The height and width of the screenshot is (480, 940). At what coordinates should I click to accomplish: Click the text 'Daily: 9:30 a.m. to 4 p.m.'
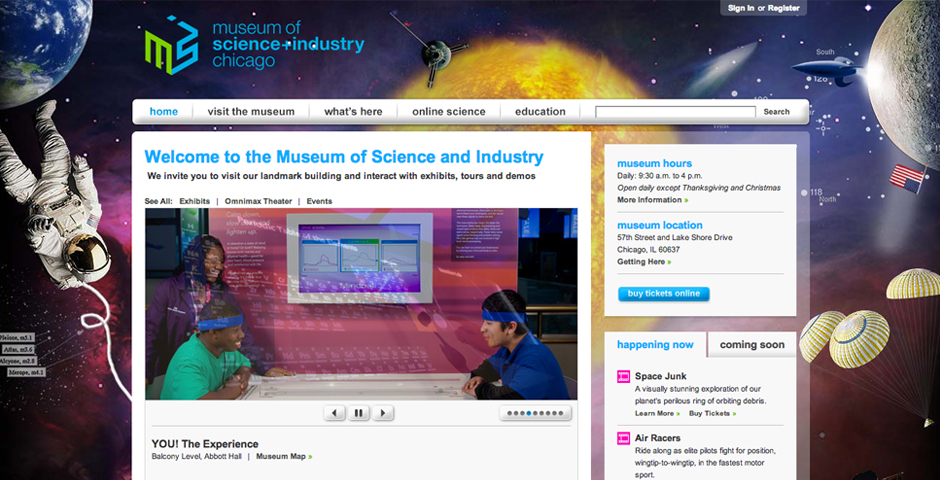[659, 176]
